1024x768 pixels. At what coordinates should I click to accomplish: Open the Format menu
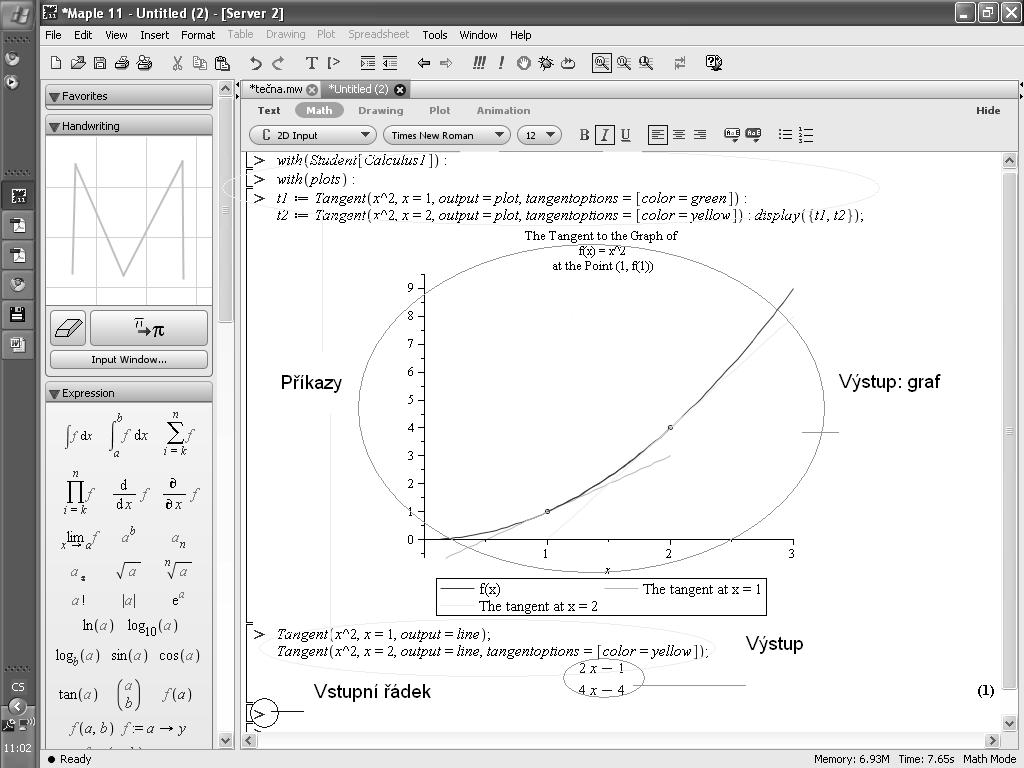[x=198, y=35]
